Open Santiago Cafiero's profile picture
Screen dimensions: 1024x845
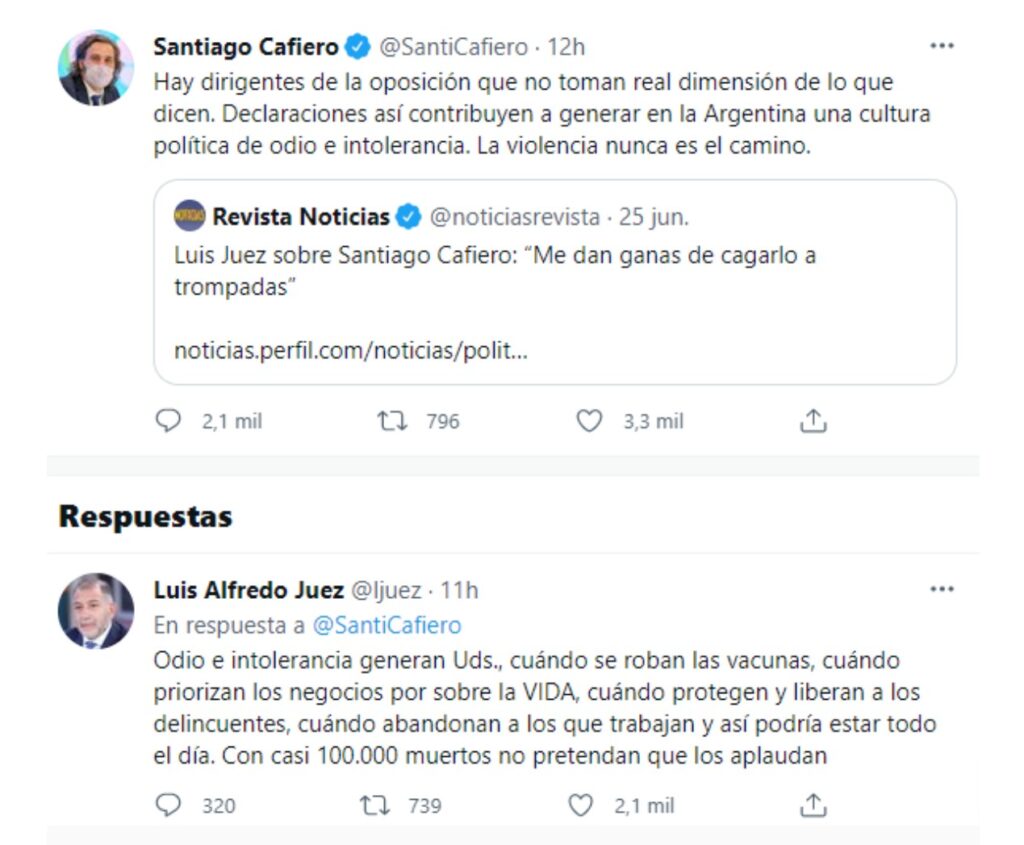tap(96, 68)
